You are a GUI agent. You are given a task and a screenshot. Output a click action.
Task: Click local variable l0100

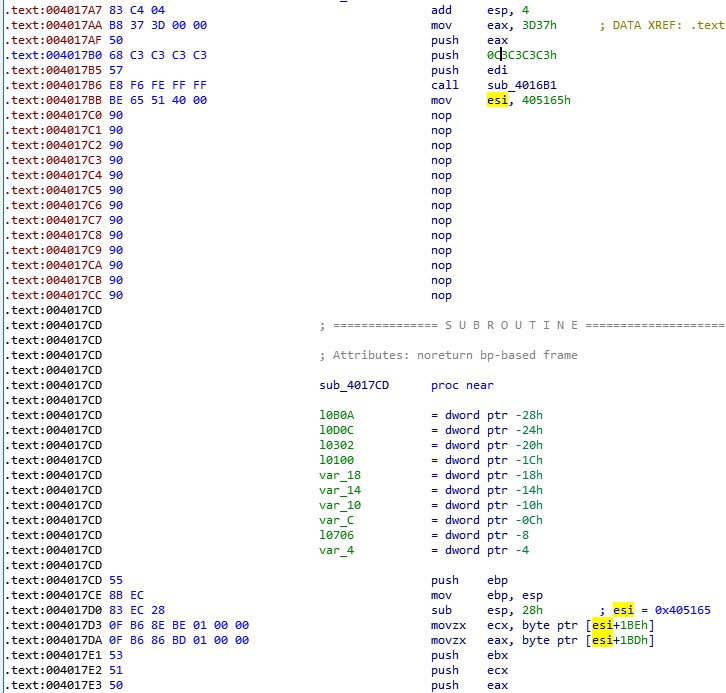click(x=337, y=460)
